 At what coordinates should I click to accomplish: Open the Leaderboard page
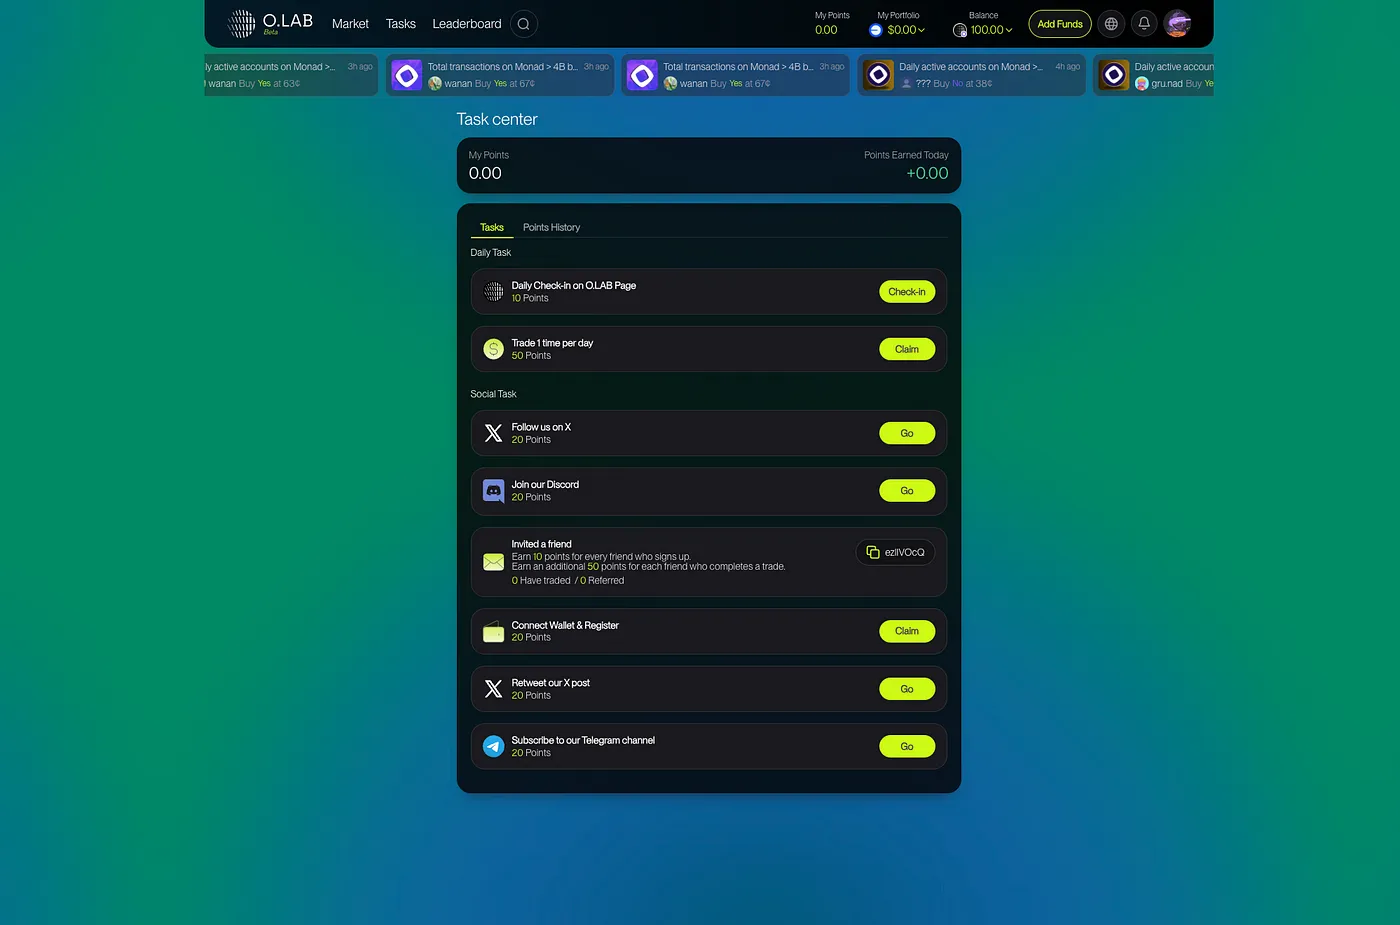(466, 24)
